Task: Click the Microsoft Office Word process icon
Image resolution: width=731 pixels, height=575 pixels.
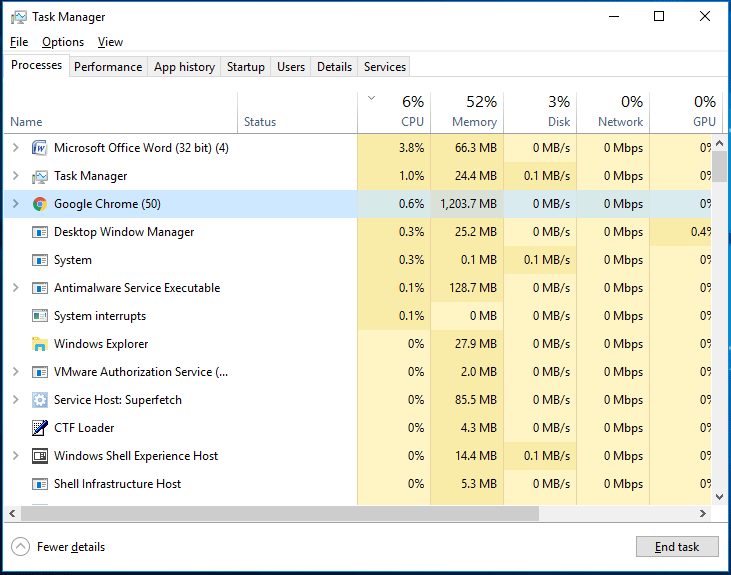Action: coord(40,148)
